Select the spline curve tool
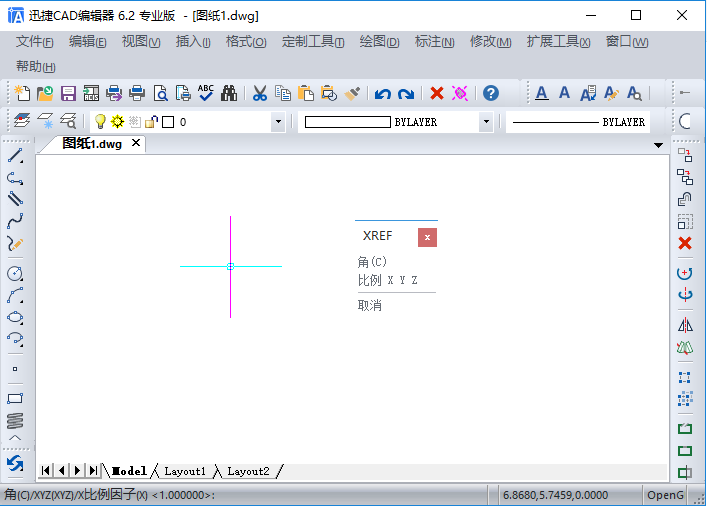Image resolution: width=707 pixels, height=507 pixels. pyautogui.click(x=15, y=221)
